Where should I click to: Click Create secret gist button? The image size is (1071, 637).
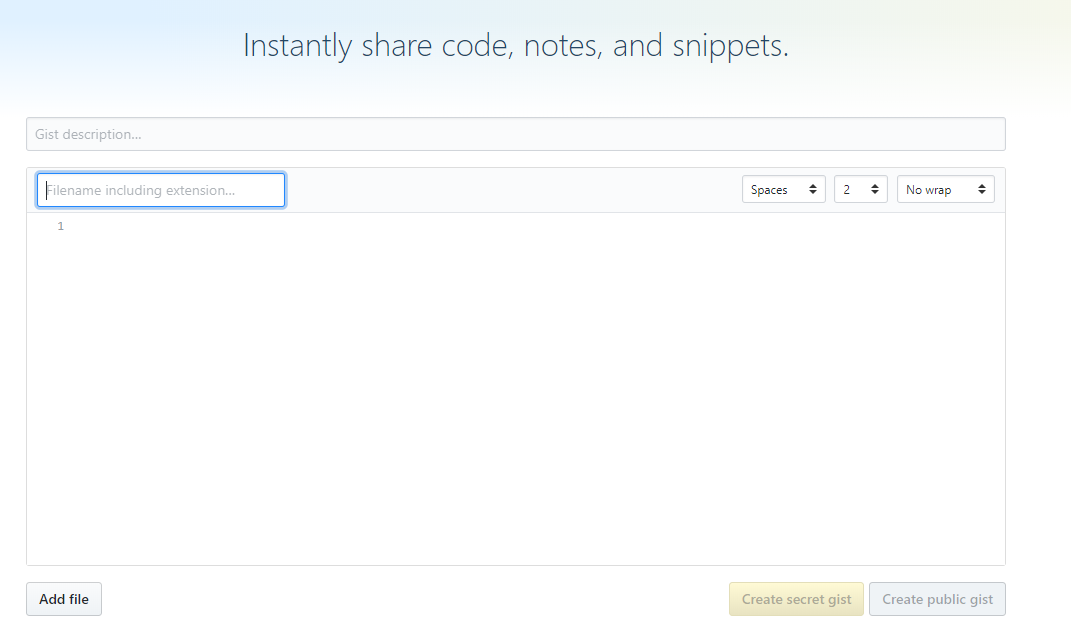[796, 599]
